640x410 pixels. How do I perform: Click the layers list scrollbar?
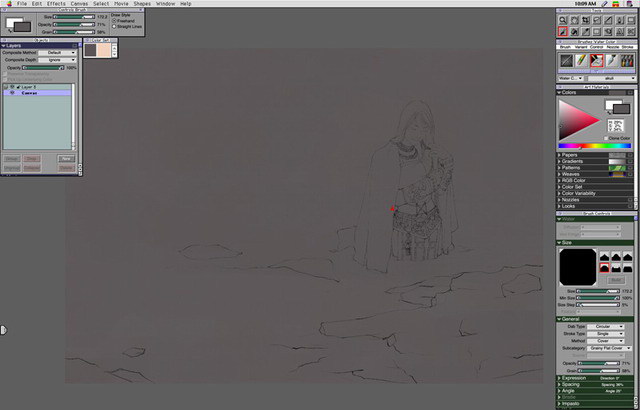click(73, 116)
